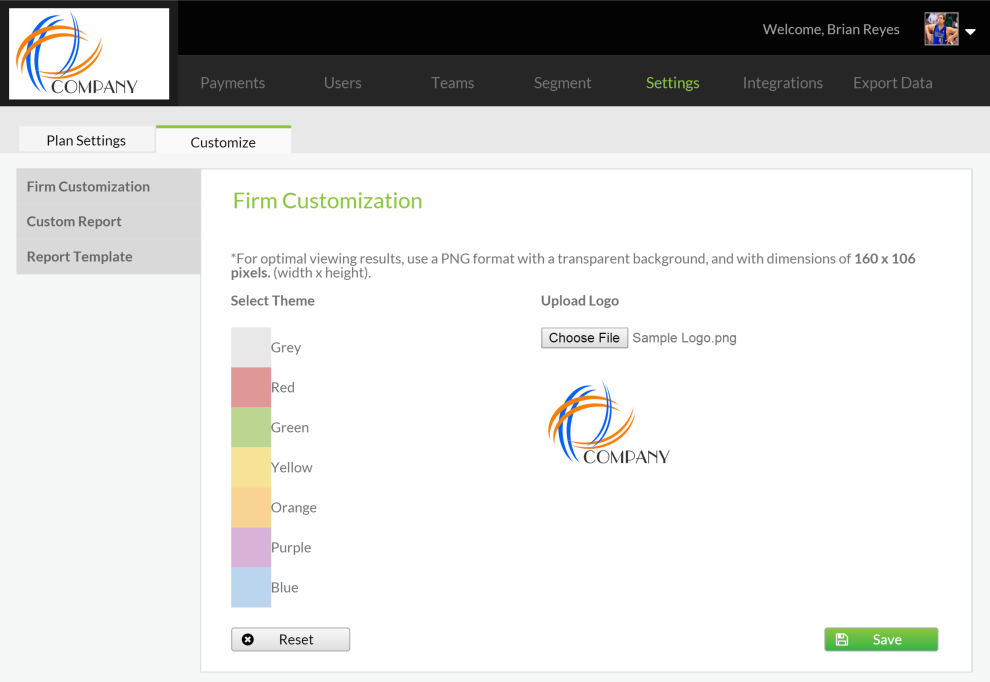
Task: Click the green Save button
Action: coord(881,639)
